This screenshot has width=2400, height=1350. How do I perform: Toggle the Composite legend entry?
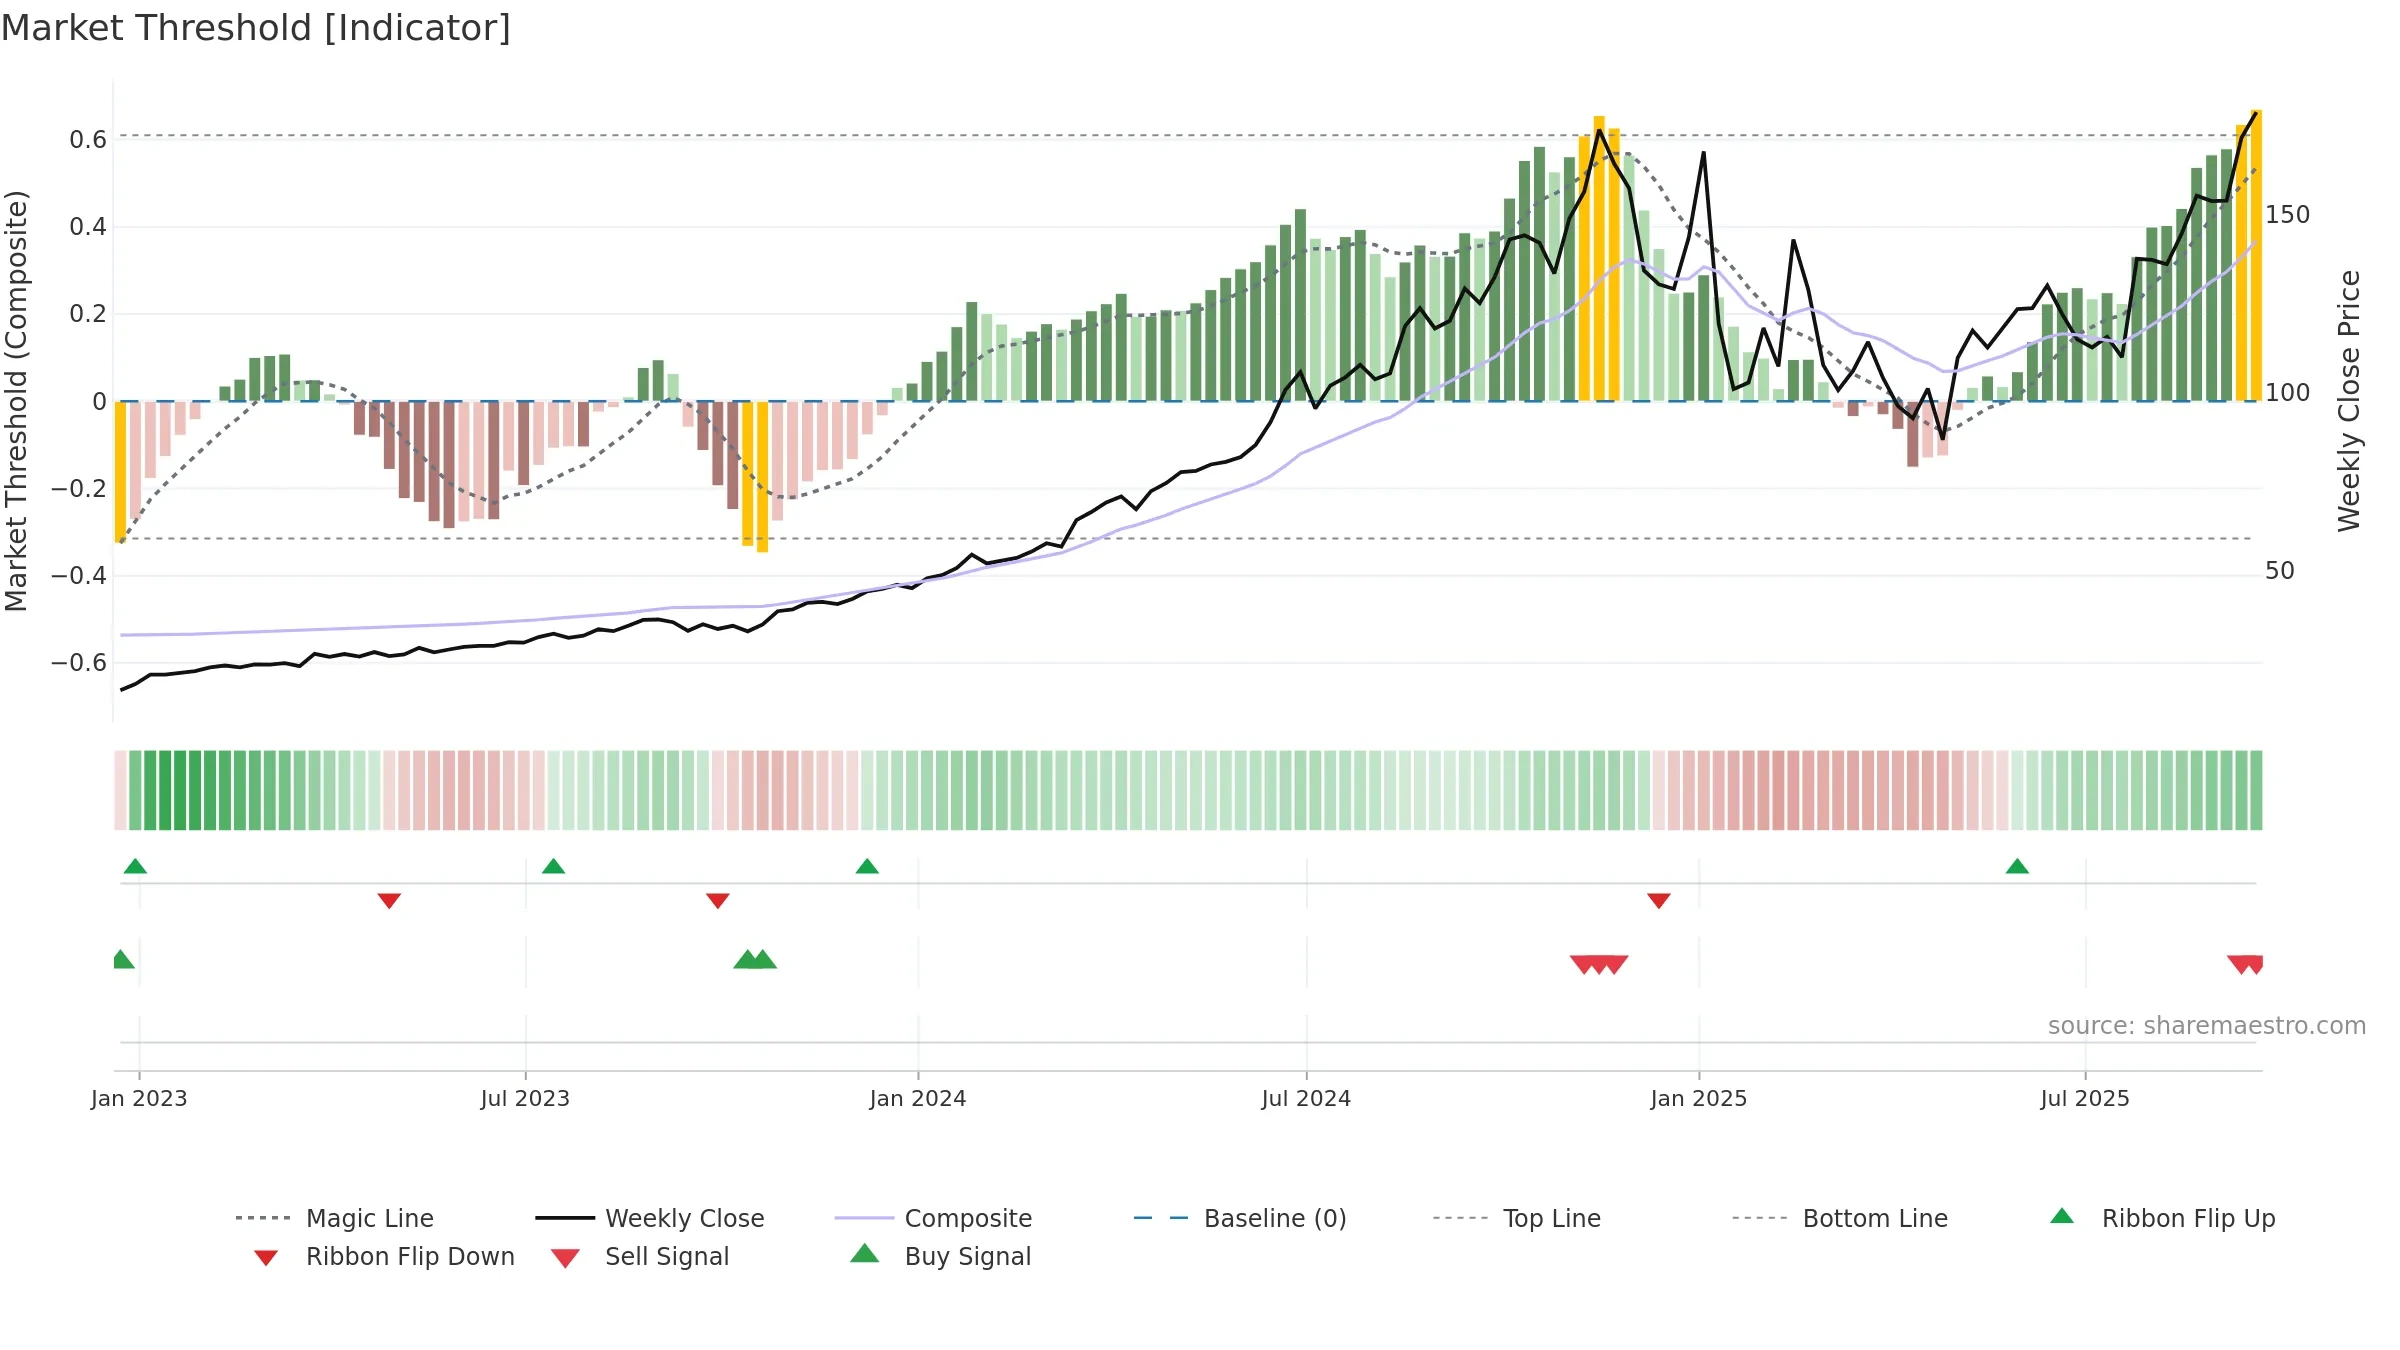933,1218
